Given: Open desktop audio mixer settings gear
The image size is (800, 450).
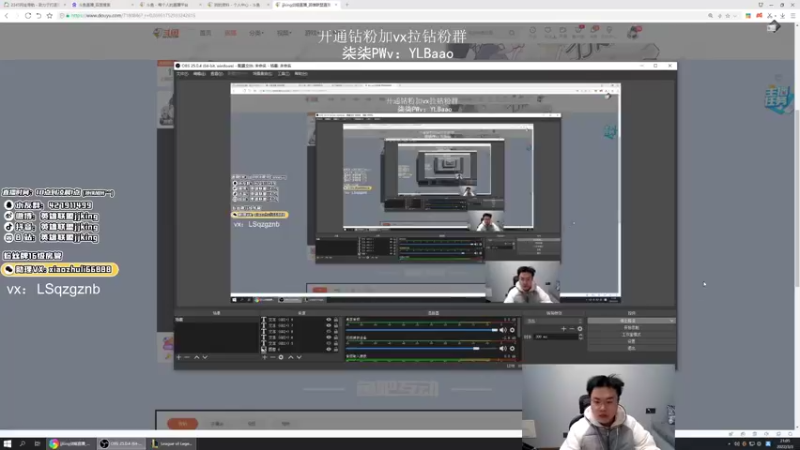Looking at the screenshot, I should [512, 330].
